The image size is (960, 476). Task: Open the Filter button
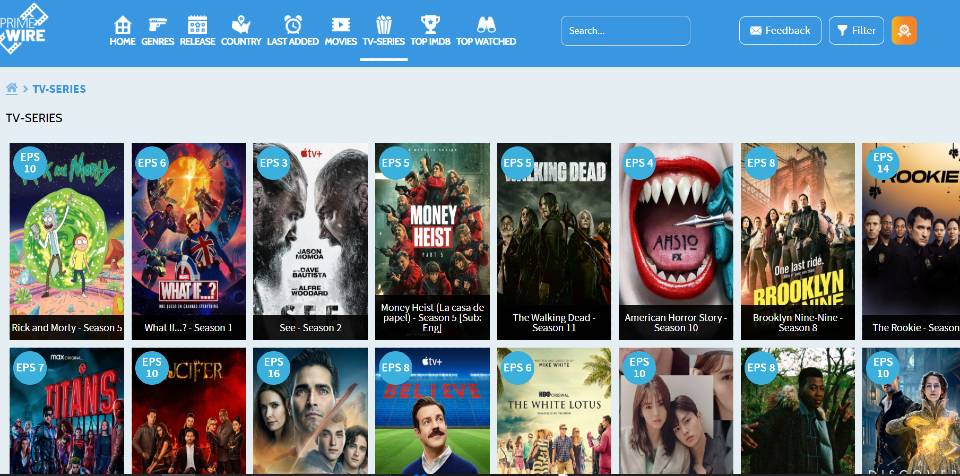pyautogui.click(x=857, y=31)
